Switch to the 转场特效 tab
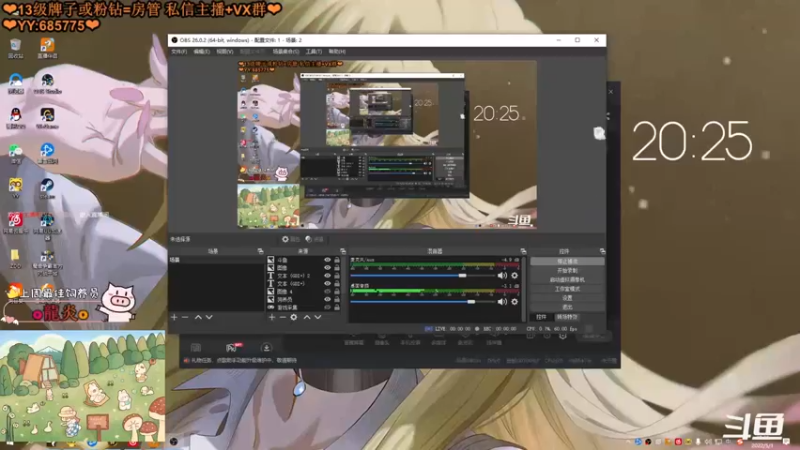The image size is (800, 450). click(567, 317)
